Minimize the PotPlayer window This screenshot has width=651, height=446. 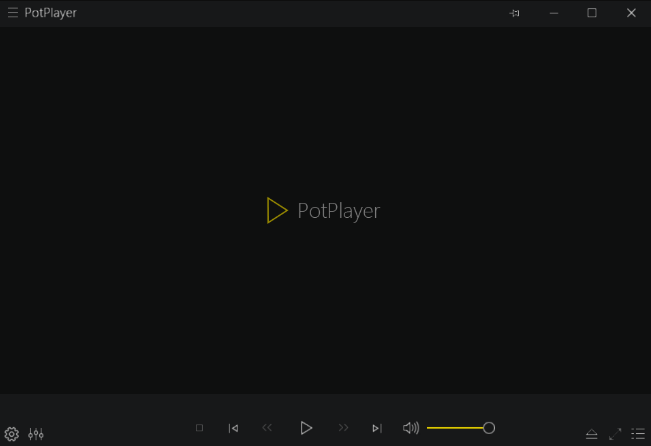click(553, 13)
